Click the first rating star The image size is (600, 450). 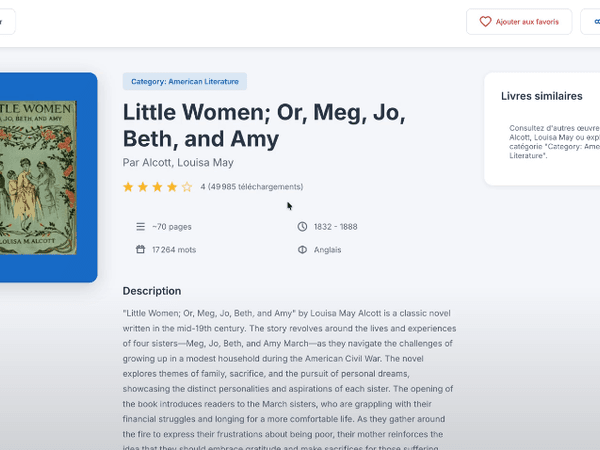128,187
